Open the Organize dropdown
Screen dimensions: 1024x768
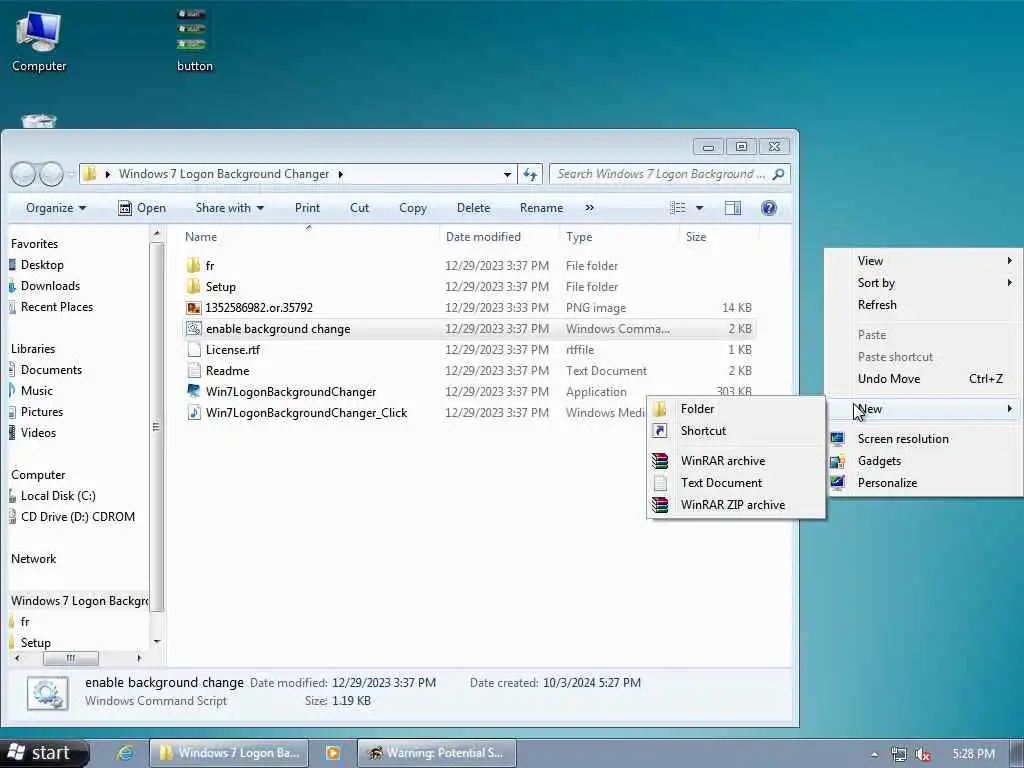(56, 208)
